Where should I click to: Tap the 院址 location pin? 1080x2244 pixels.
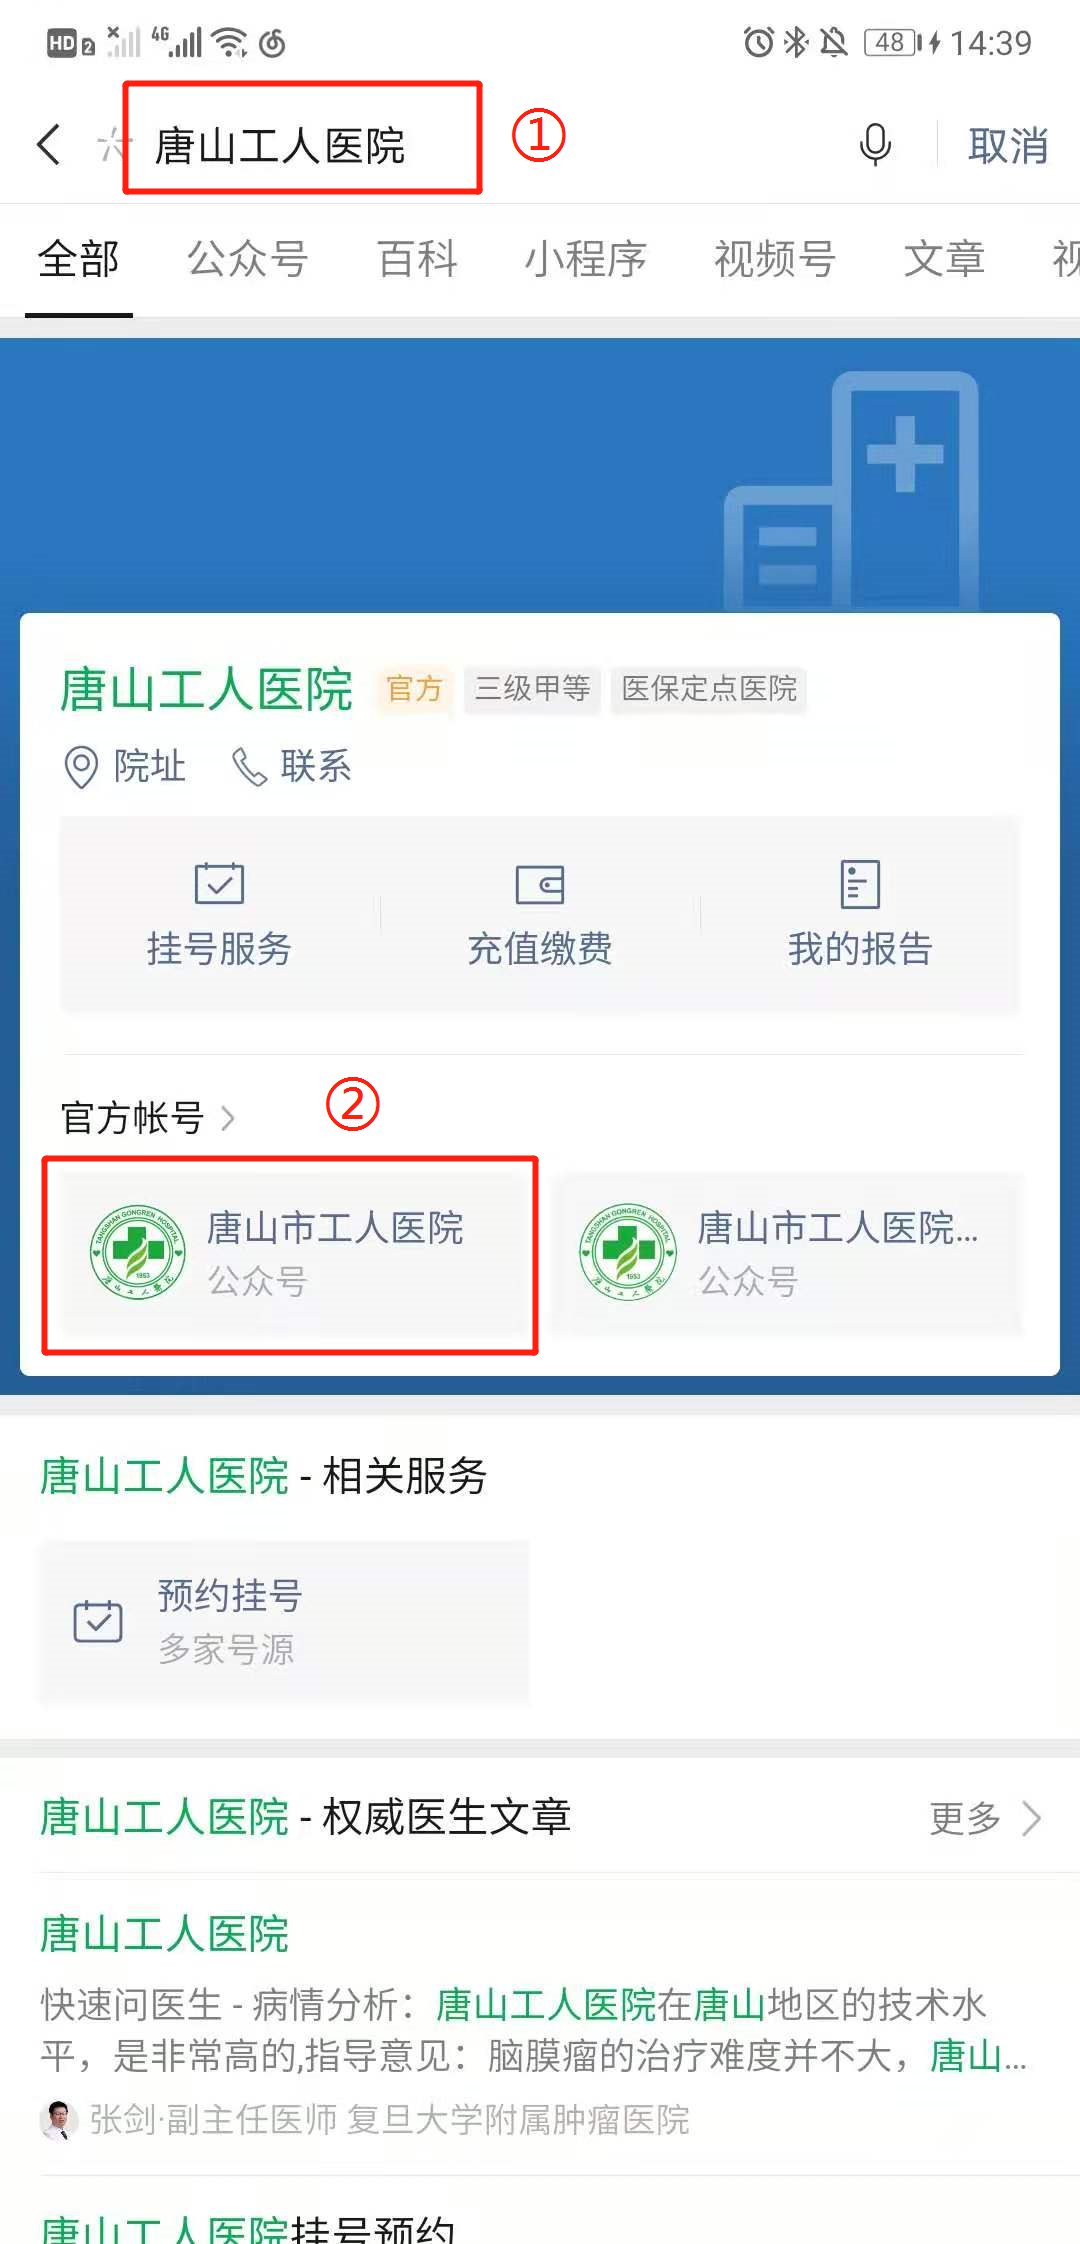(x=81, y=767)
